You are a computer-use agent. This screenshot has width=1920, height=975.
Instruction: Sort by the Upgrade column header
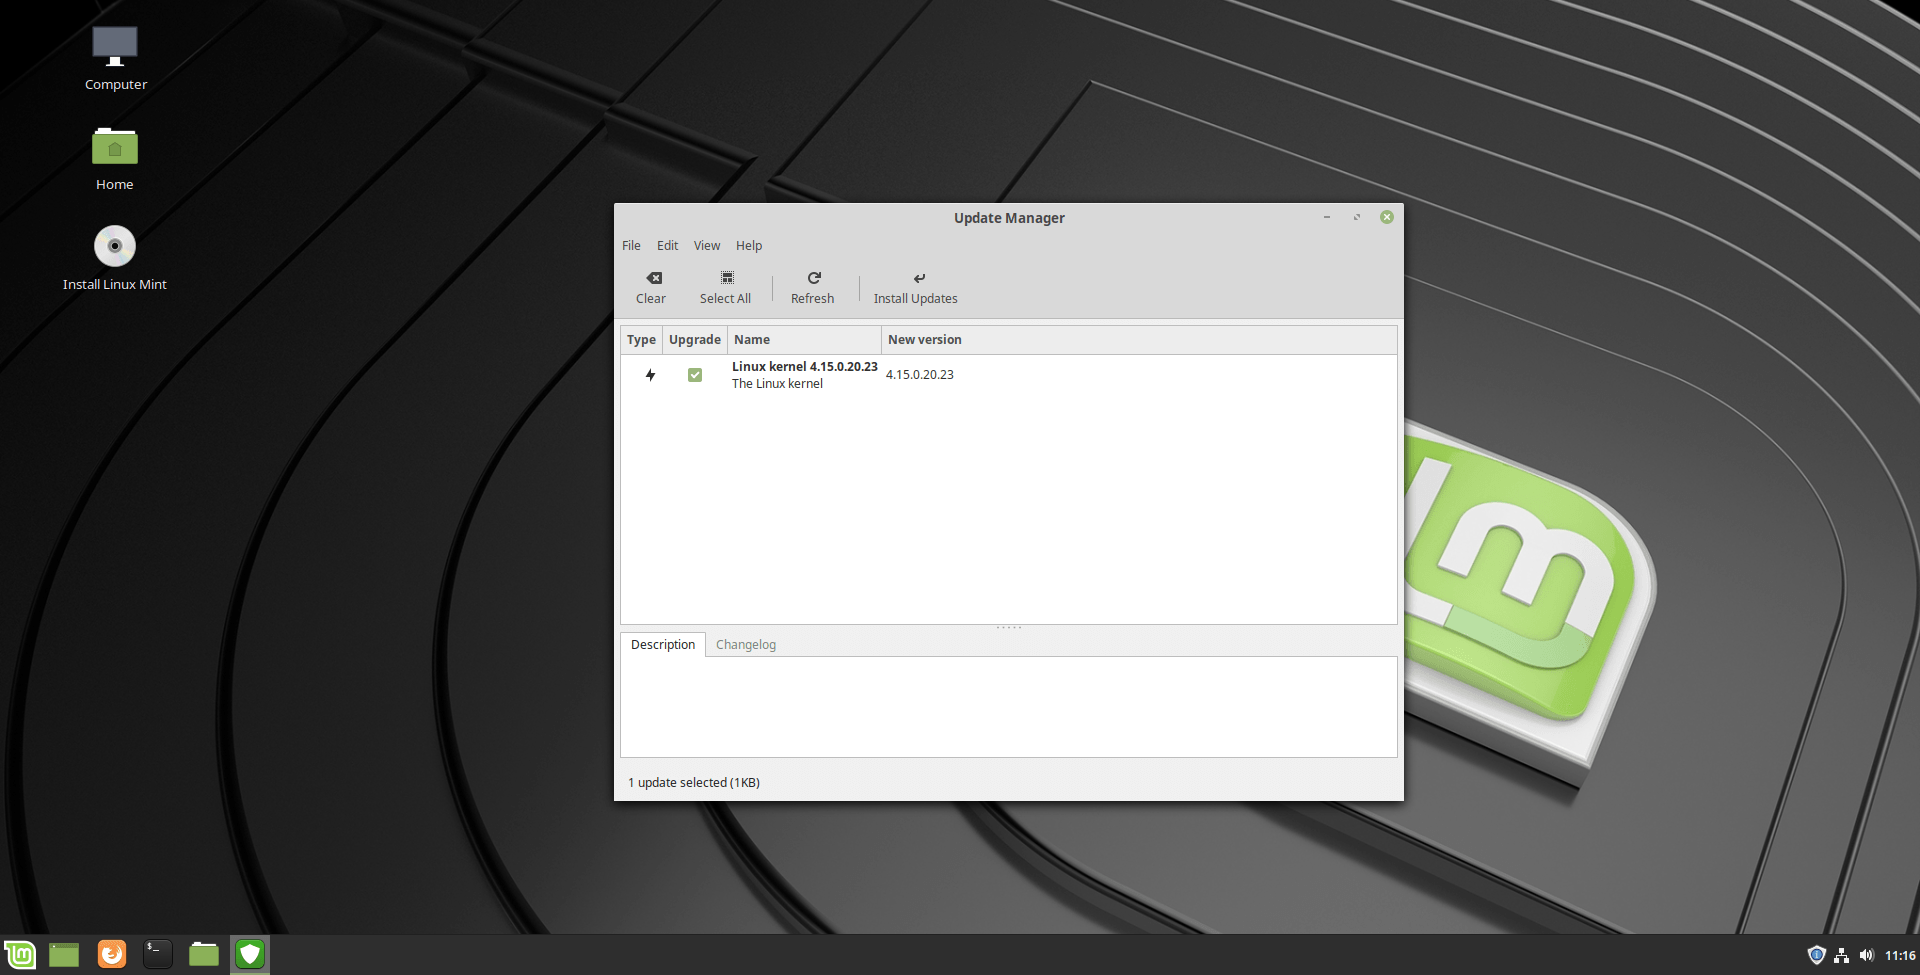tap(695, 340)
